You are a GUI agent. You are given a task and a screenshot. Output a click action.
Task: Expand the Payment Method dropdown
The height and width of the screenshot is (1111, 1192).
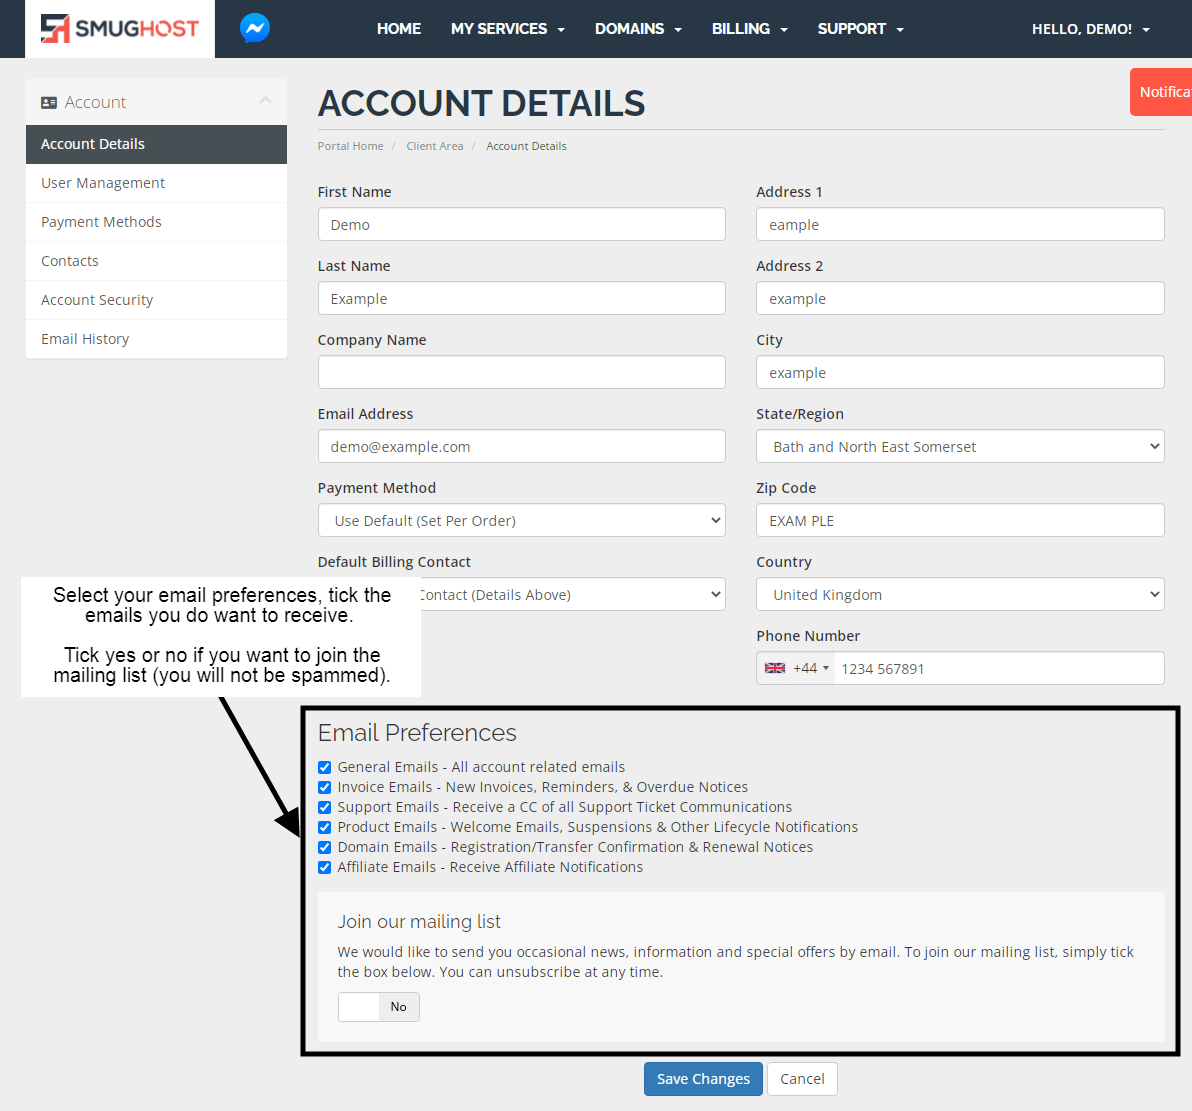[521, 521]
